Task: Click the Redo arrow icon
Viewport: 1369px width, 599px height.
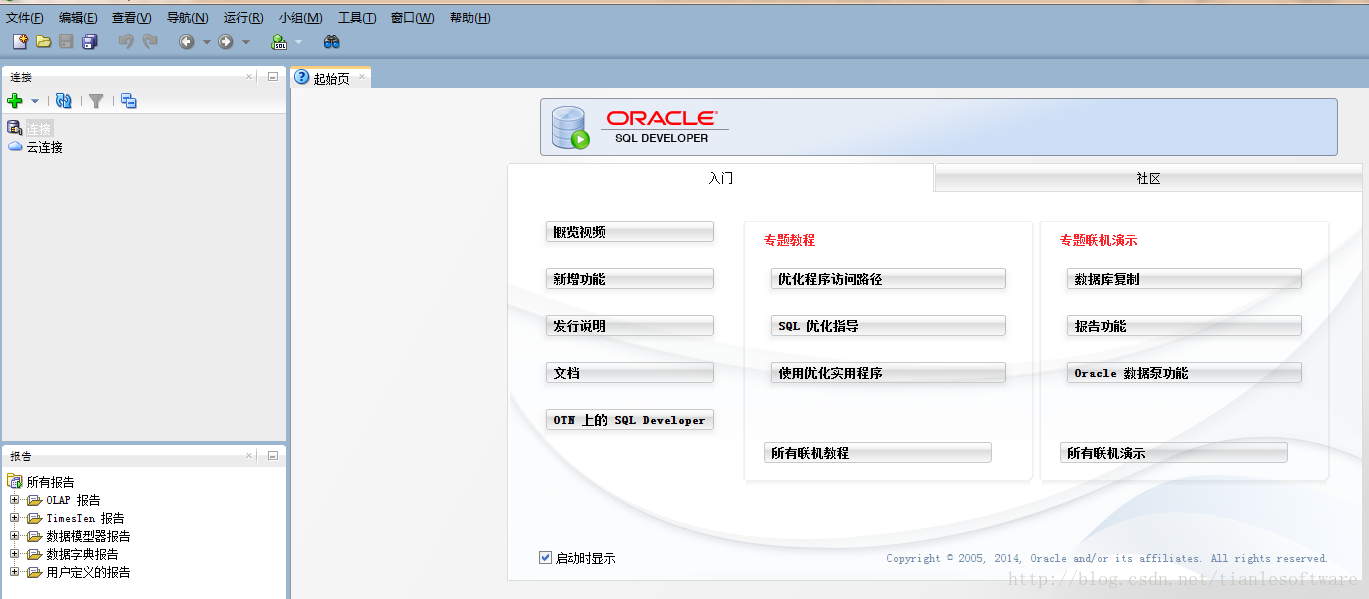Action: [x=150, y=41]
